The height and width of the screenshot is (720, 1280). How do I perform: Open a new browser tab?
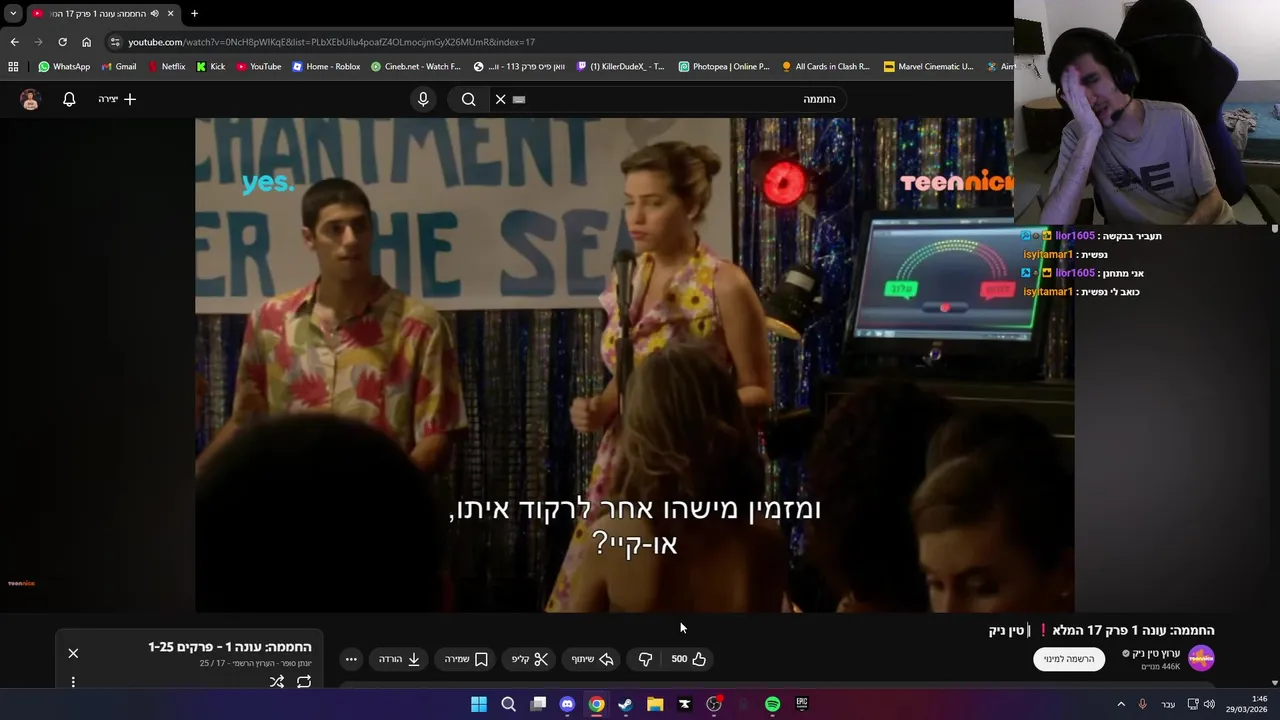coord(194,13)
